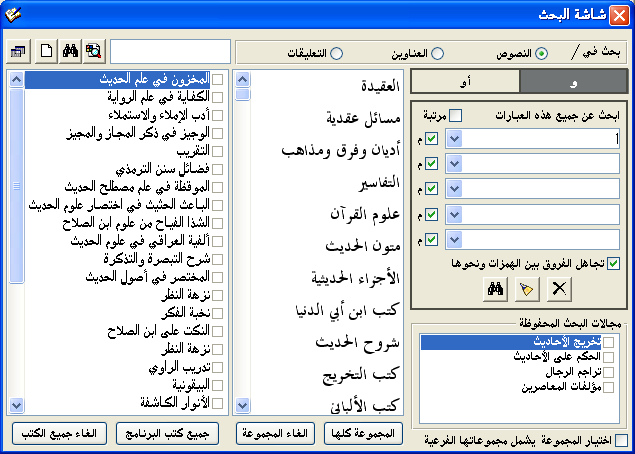
Task: Select book فضائل سنن الترمذي
Action: pyautogui.click(x=163, y=169)
